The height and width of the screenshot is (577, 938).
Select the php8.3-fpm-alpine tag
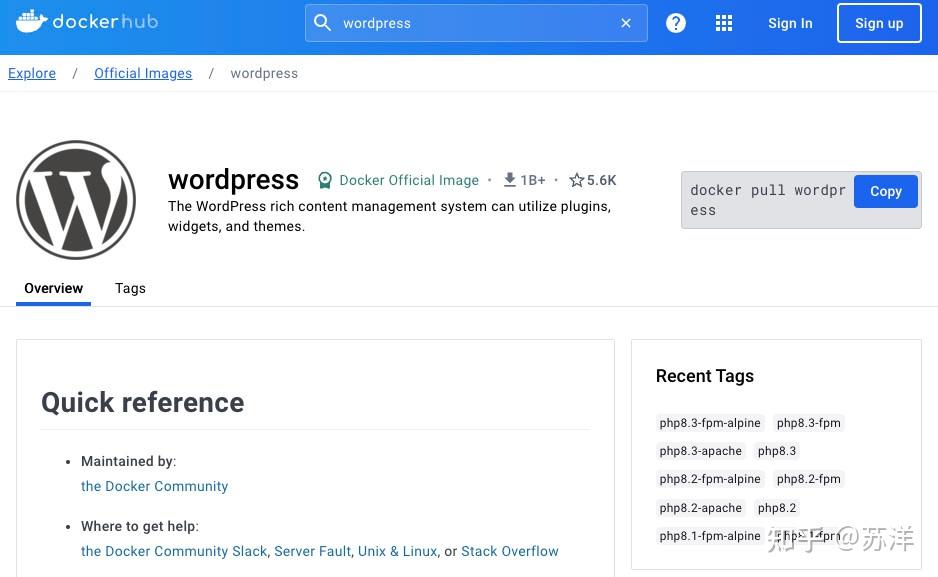(x=710, y=423)
